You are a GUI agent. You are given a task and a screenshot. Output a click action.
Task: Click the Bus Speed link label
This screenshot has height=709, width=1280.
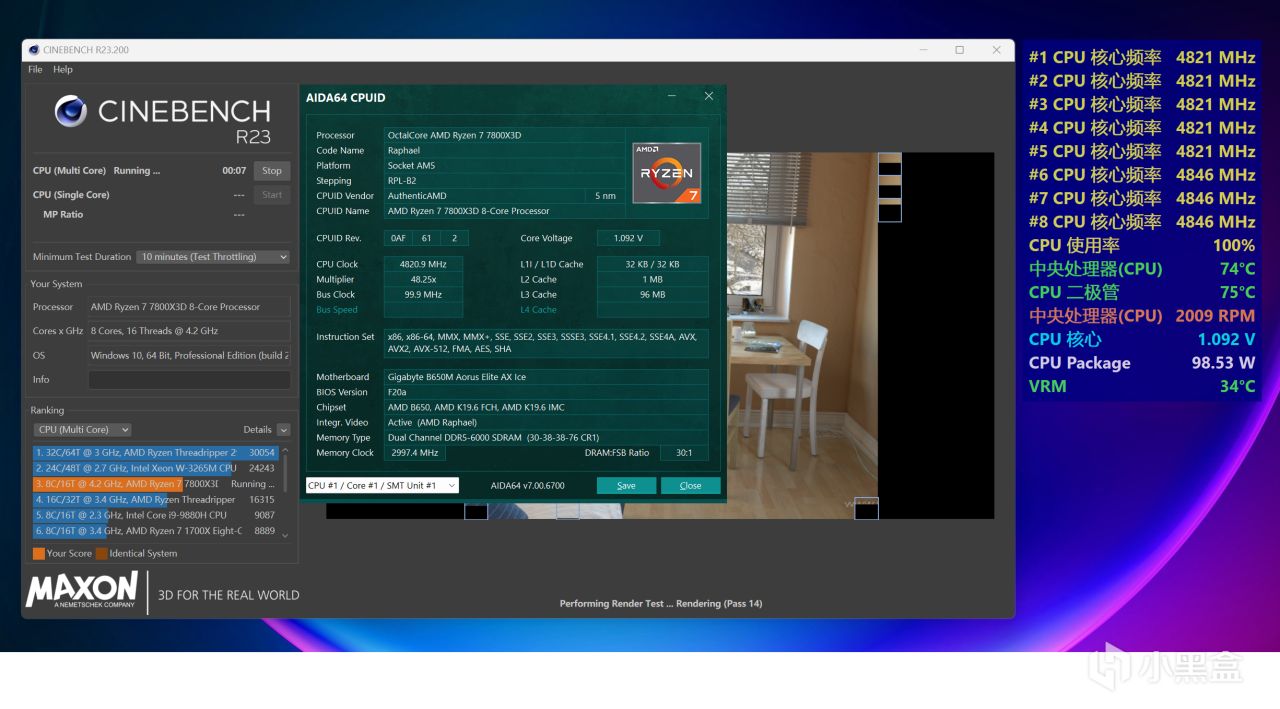point(337,310)
